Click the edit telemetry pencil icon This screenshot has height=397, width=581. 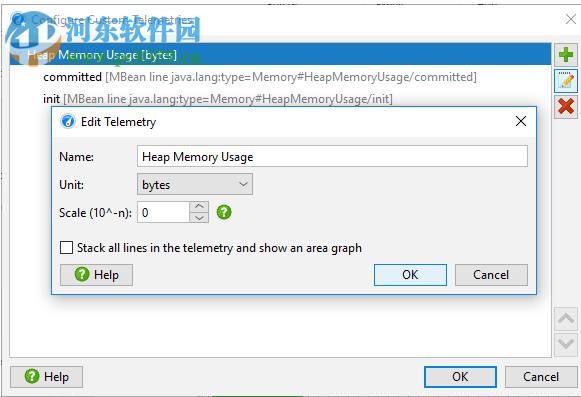point(566,81)
